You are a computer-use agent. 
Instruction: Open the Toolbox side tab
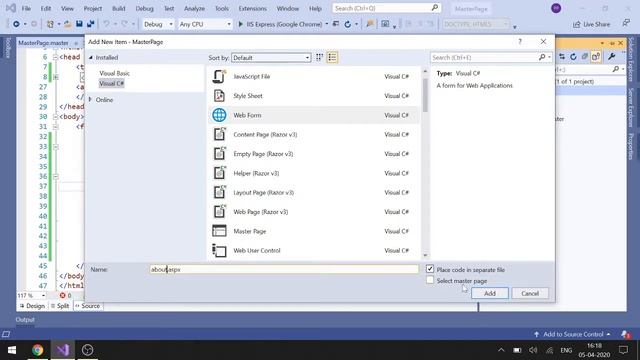pyautogui.click(x=7, y=47)
